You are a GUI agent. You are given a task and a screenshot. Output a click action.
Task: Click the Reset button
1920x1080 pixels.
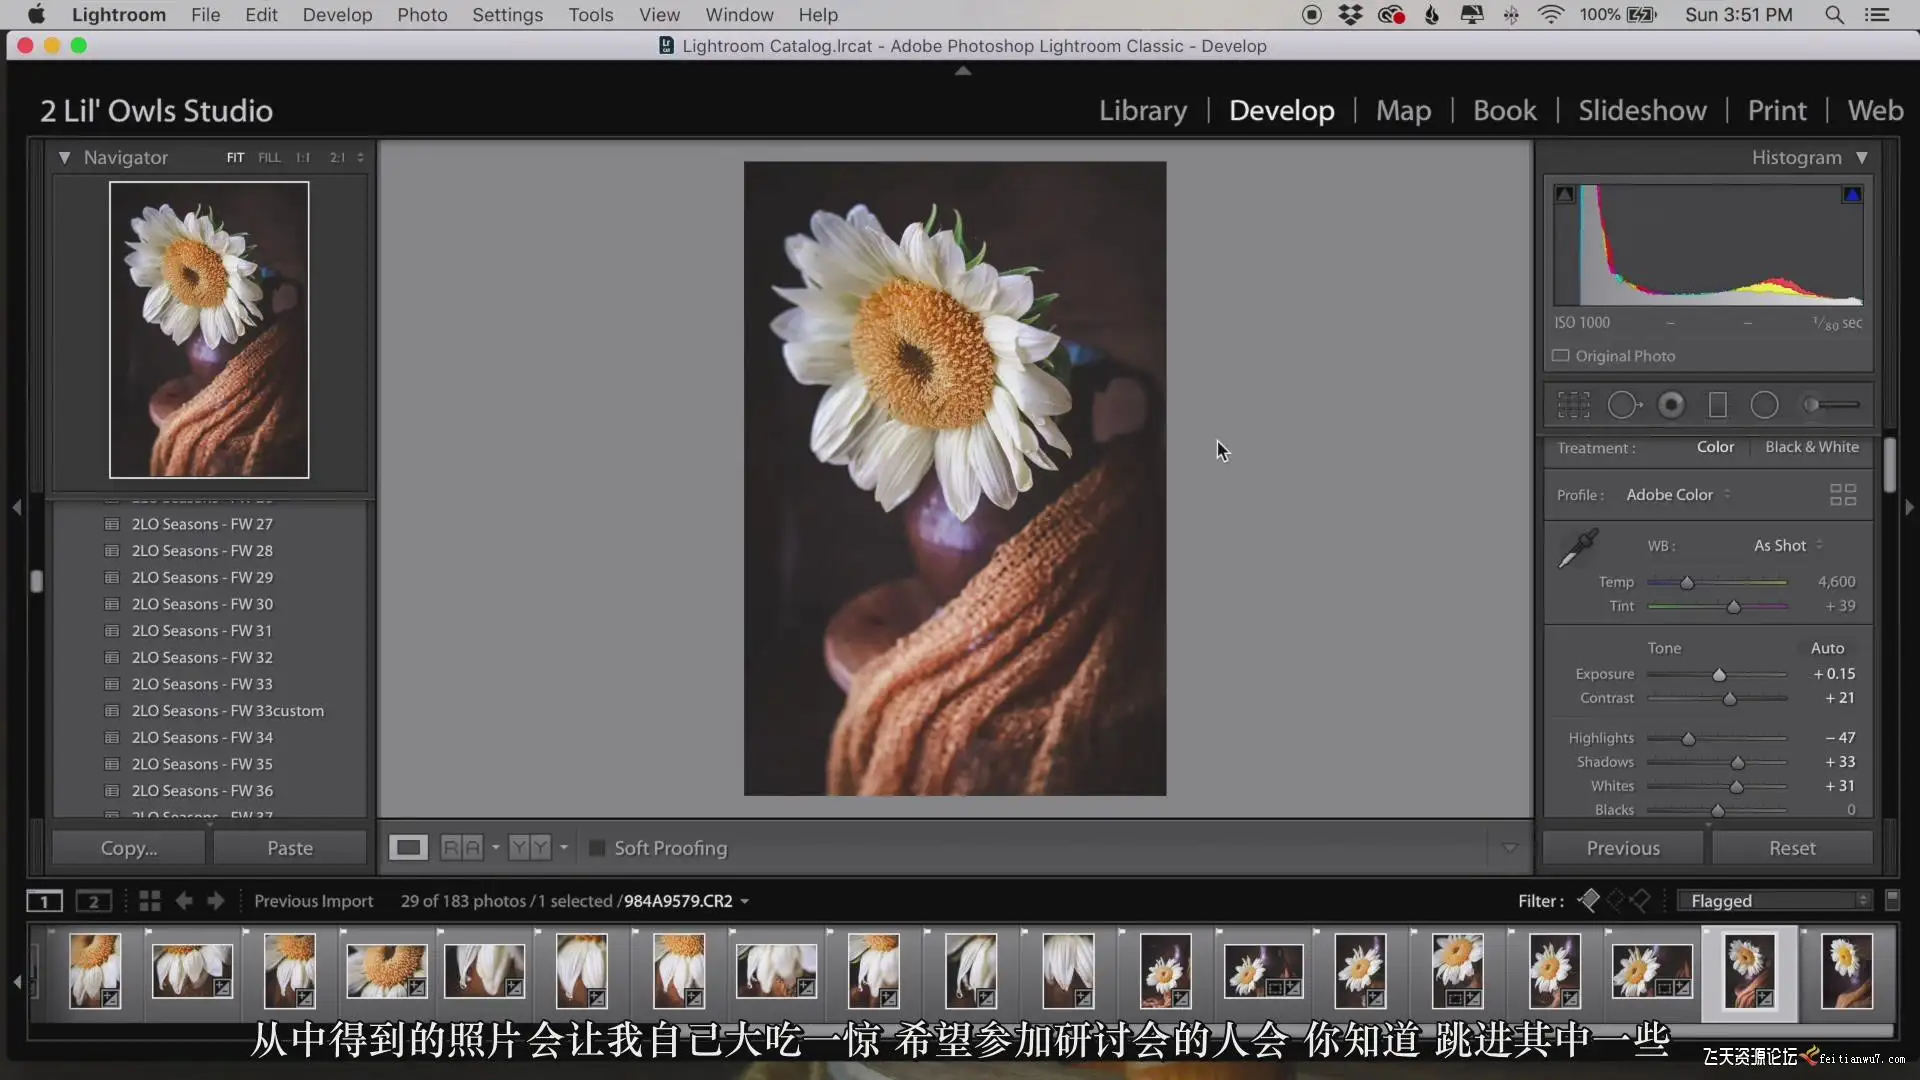click(1791, 848)
